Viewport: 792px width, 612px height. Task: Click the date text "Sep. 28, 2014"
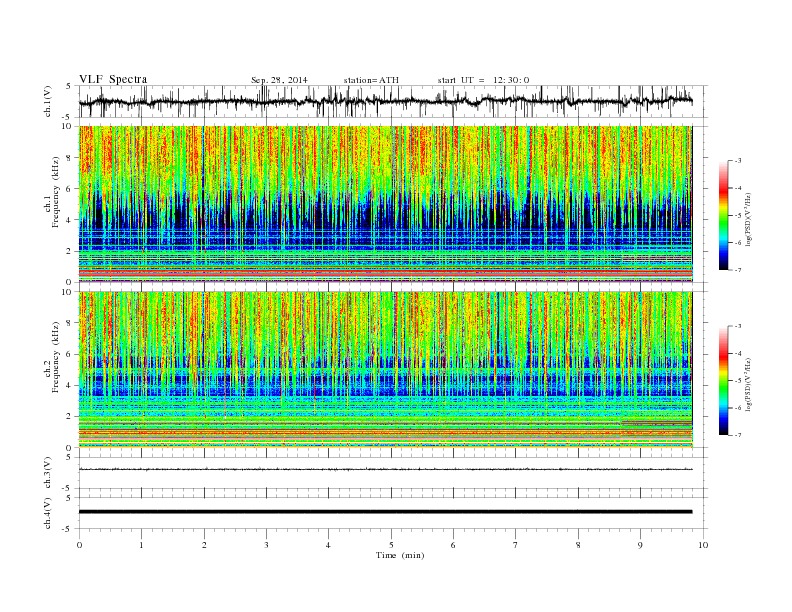(279, 80)
